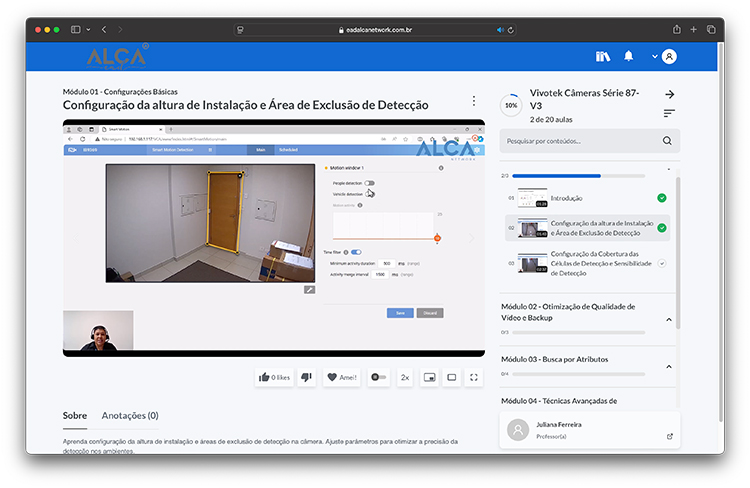Open Juliana Ferreira profile external link

670,436
